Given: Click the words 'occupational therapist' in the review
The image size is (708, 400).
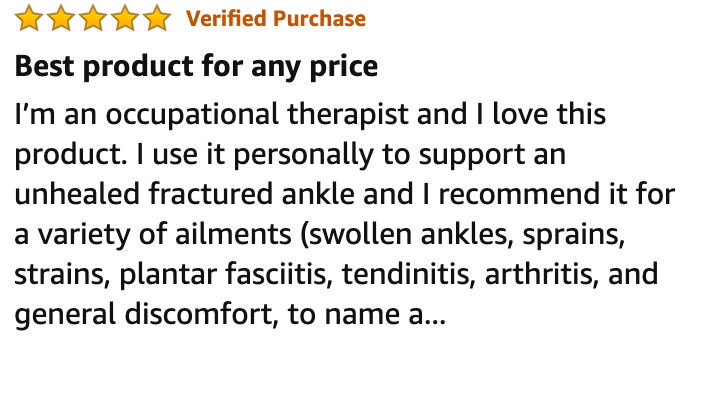Looking at the screenshot, I should (257, 115).
